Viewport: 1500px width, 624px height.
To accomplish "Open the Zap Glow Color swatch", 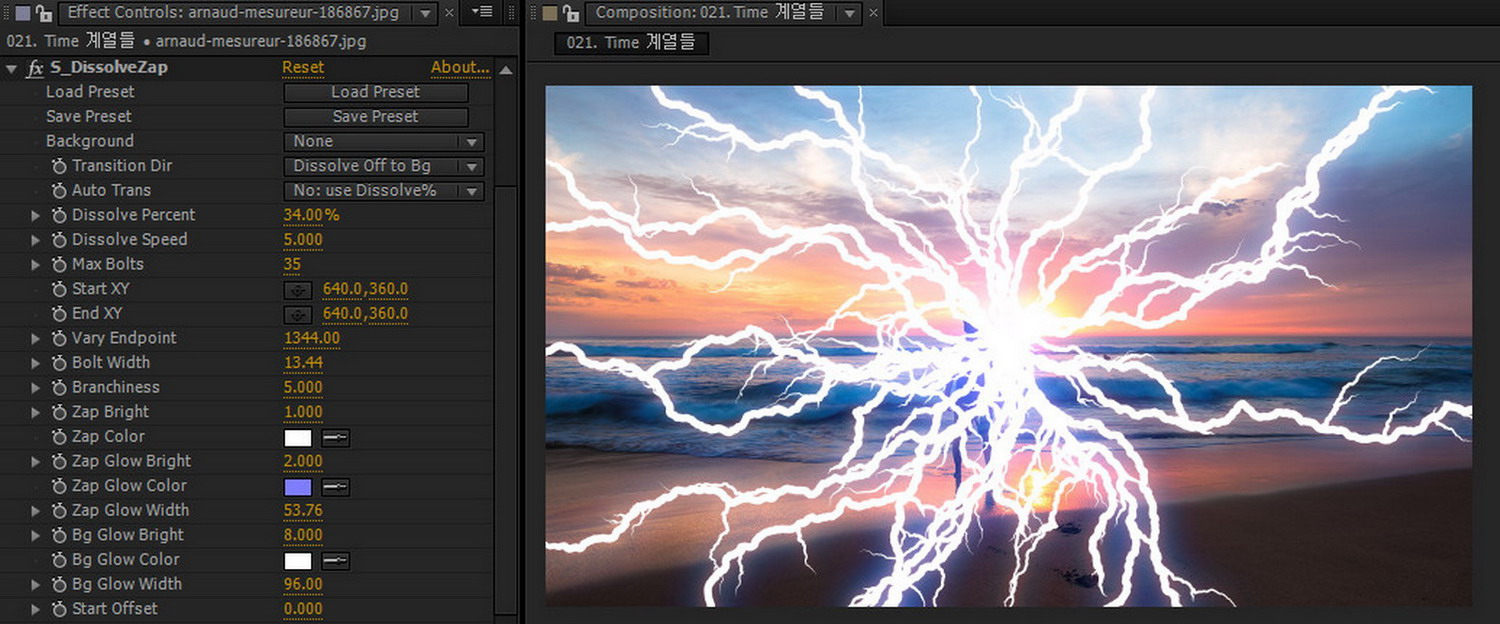I will [298, 487].
